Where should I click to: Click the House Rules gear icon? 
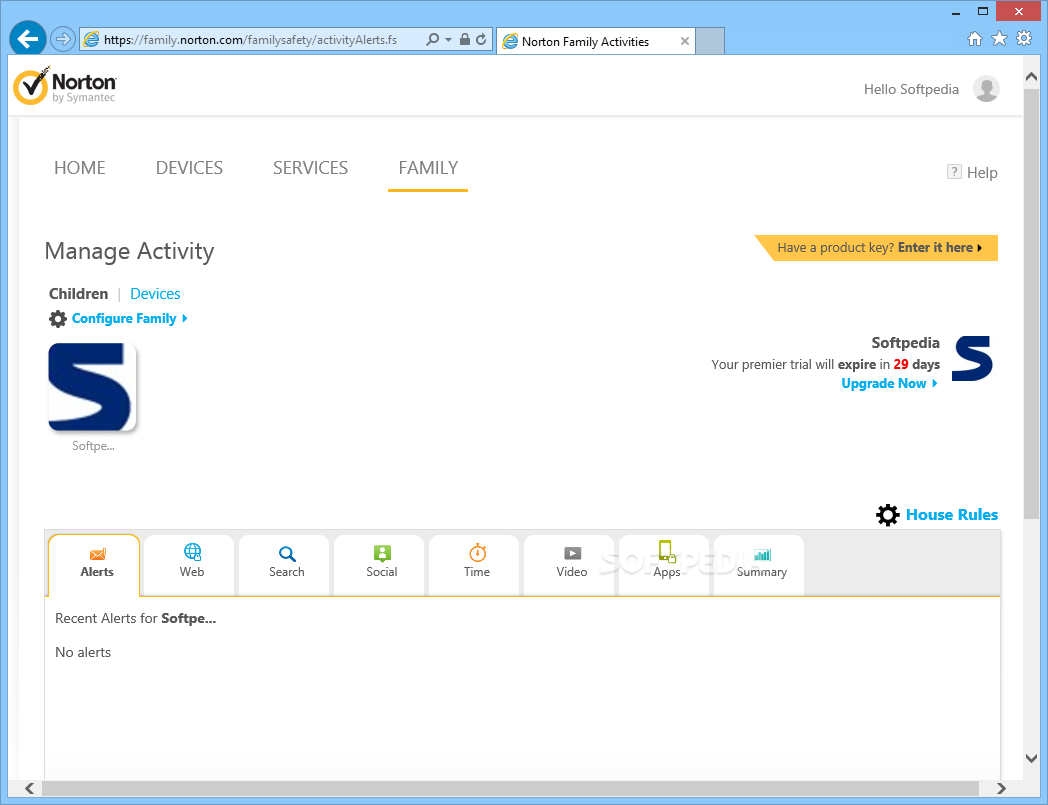click(x=888, y=515)
